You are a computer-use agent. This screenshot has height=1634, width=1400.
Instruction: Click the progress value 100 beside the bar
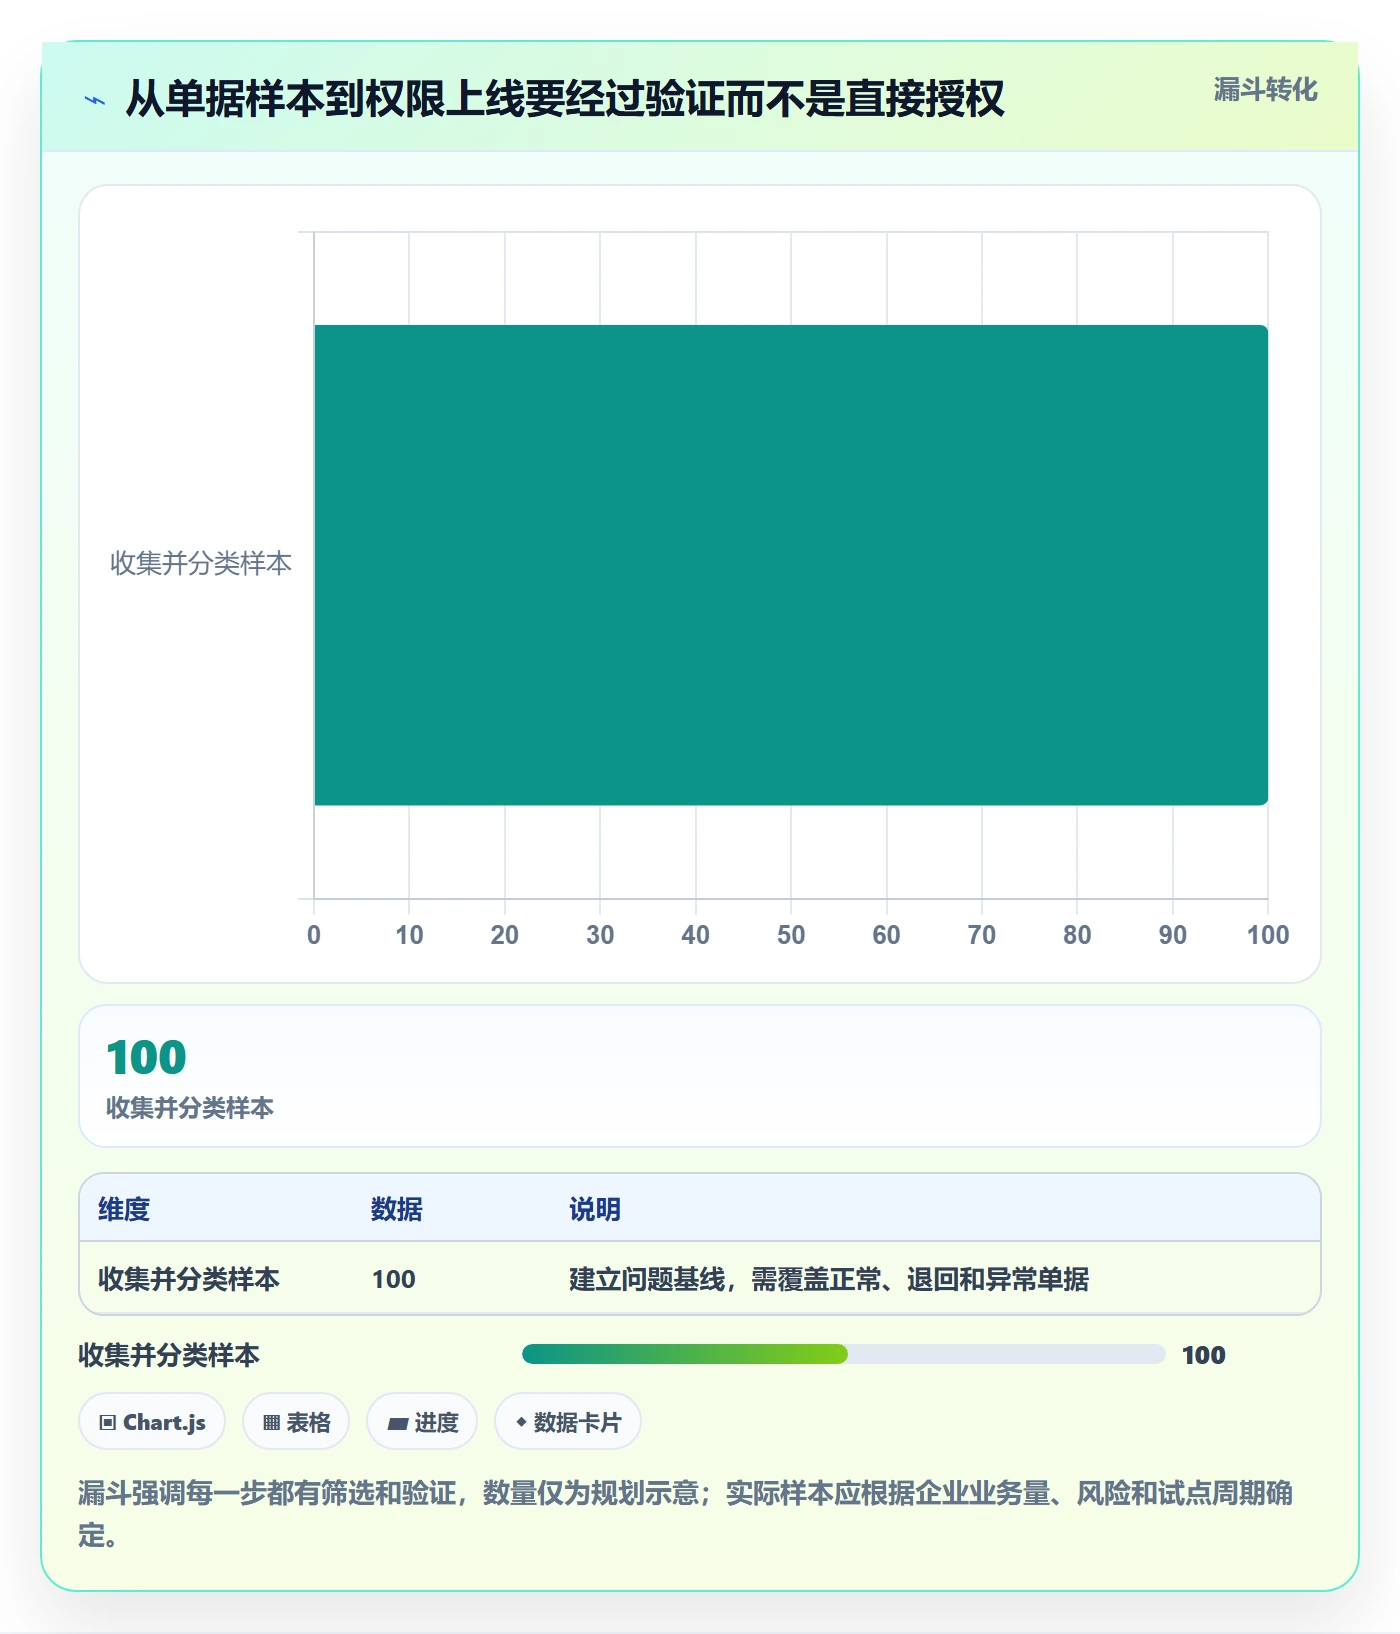[1203, 1355]
